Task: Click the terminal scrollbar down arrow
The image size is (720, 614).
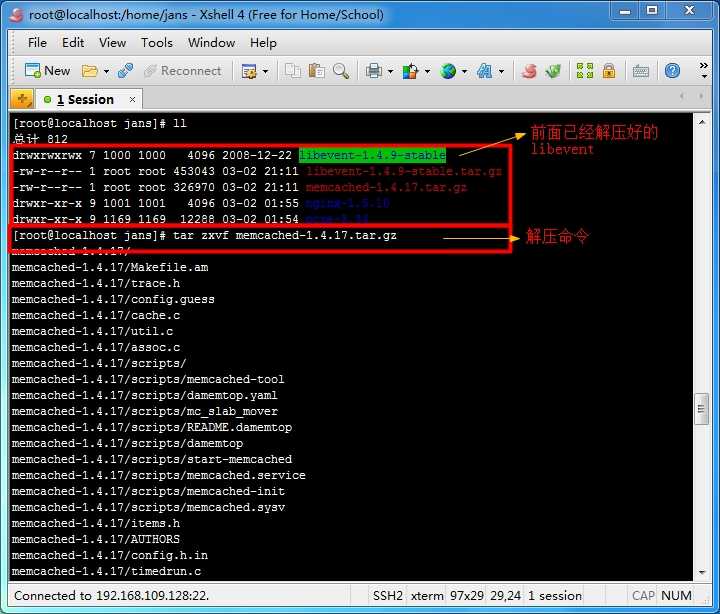Action: click(x=702, y=572)
